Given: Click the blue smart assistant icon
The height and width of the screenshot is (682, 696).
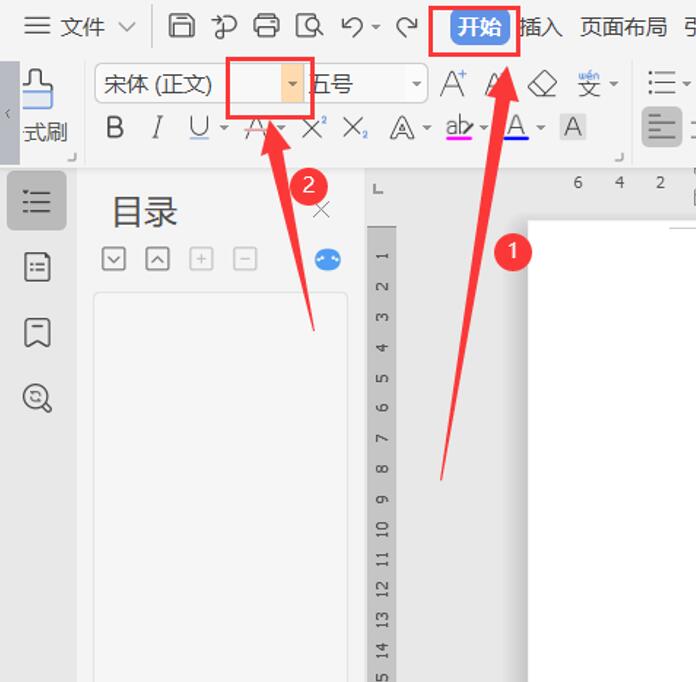Looking at the screenshot, I should (x=328, y=259).
